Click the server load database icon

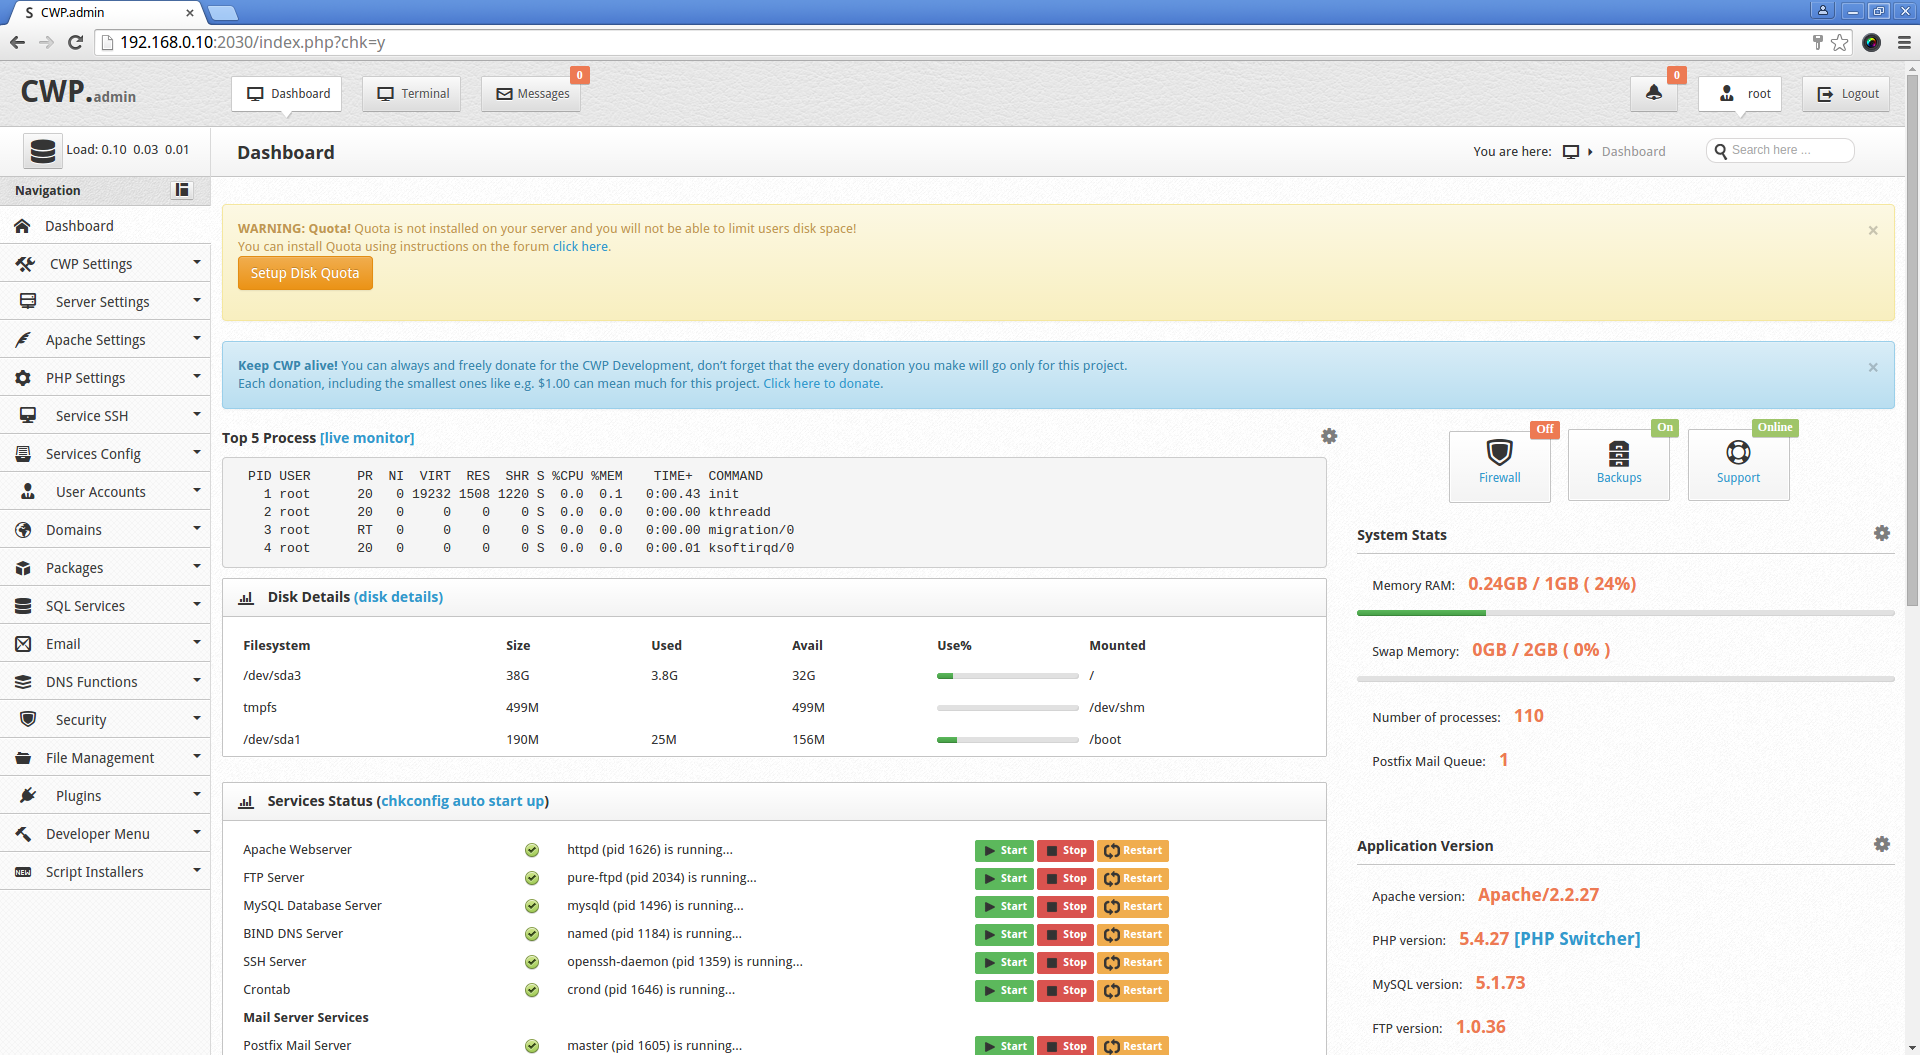pyautogui.click(x=42, y=151)
